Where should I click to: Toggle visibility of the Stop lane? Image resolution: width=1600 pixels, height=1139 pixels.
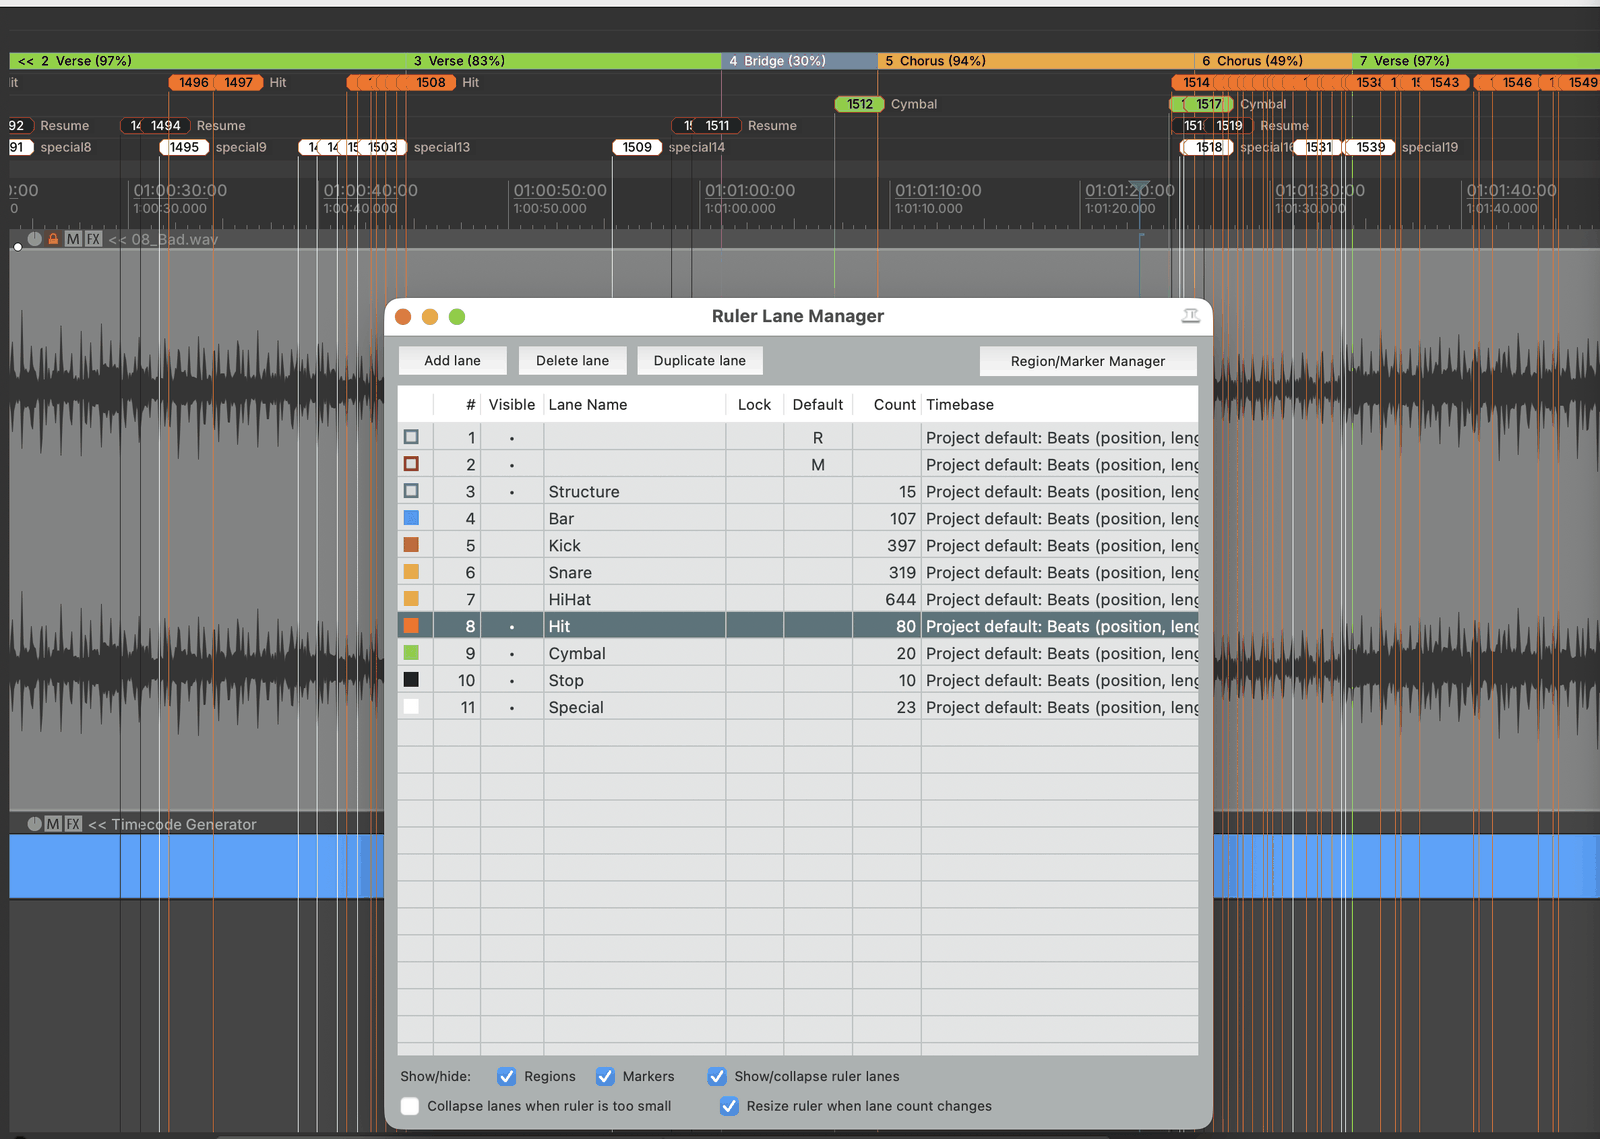[x=512, y=681]
